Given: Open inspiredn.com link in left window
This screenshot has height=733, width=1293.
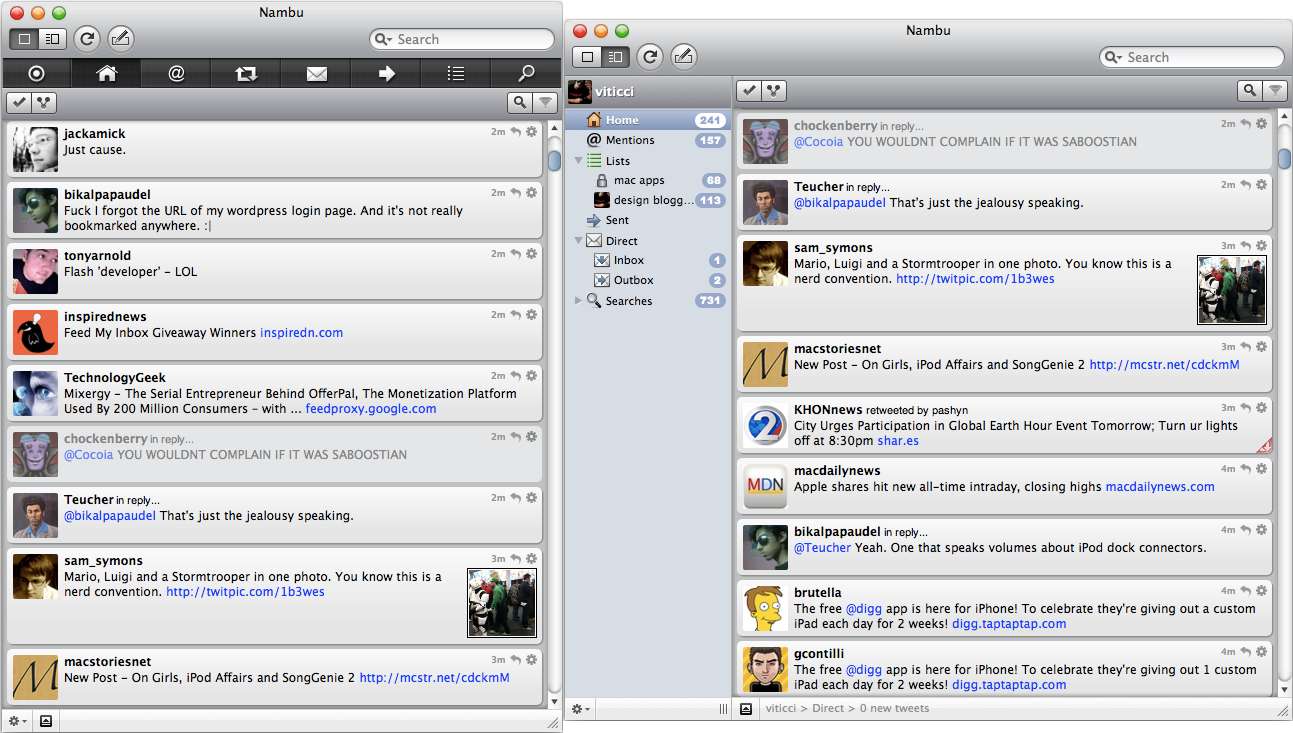Looking at the screenshot, I should pos(301,332).
